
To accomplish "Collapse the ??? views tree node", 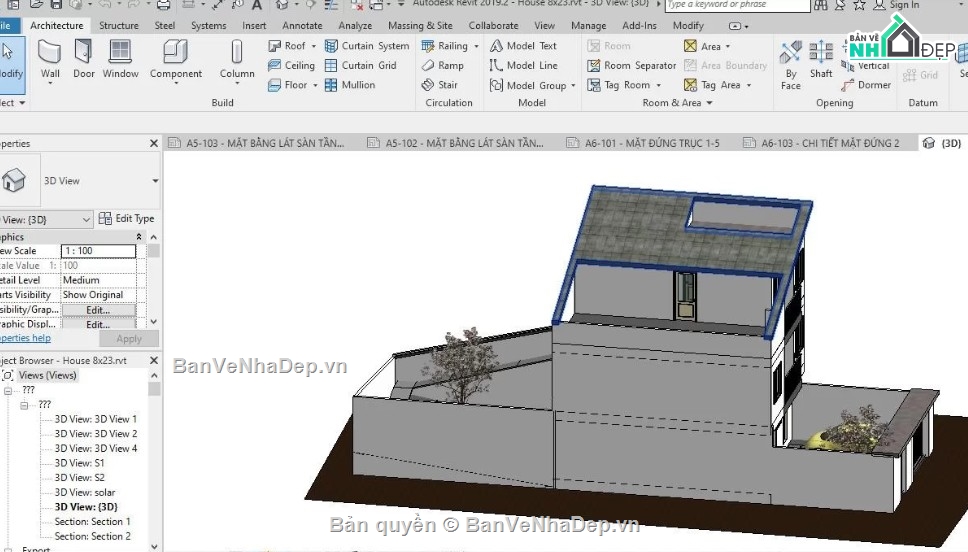I will tap(8, 390).
